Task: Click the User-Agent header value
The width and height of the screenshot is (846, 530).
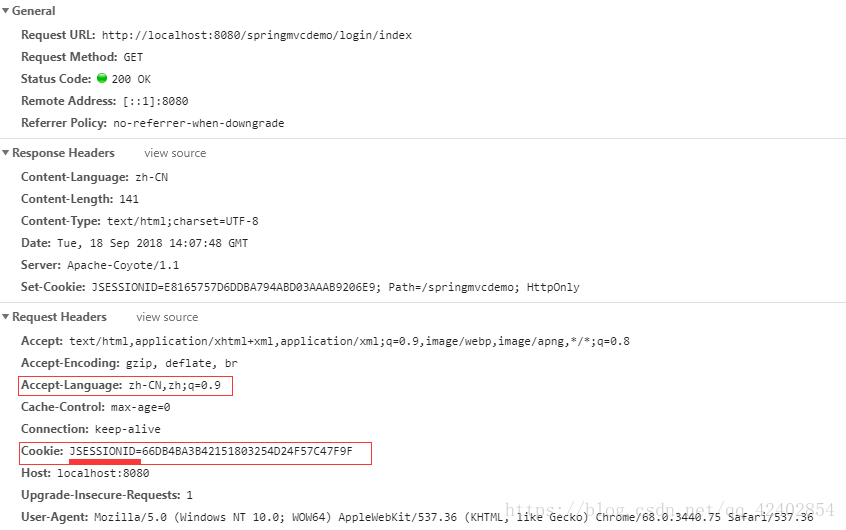Action: pyautogui.click(x=454, y=517)
